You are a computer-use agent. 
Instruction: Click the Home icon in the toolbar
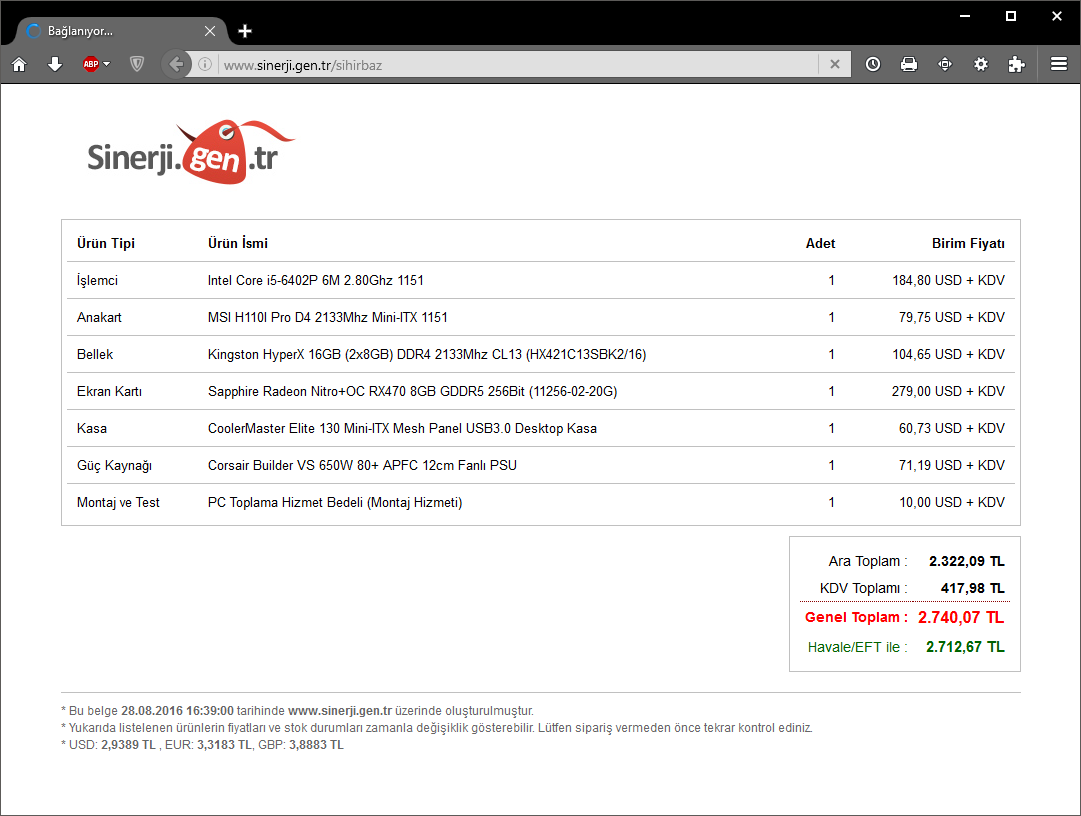pos(19,64)
